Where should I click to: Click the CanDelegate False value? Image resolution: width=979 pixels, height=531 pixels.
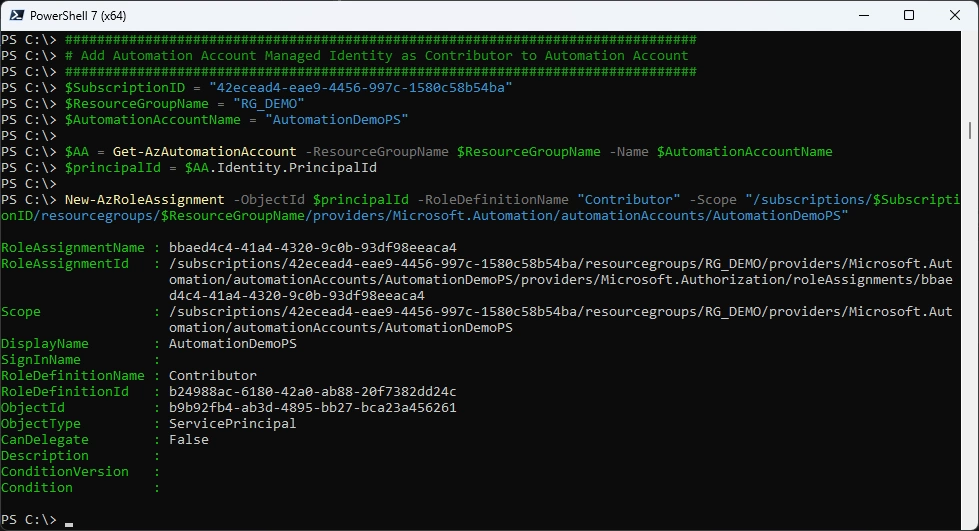188,439
